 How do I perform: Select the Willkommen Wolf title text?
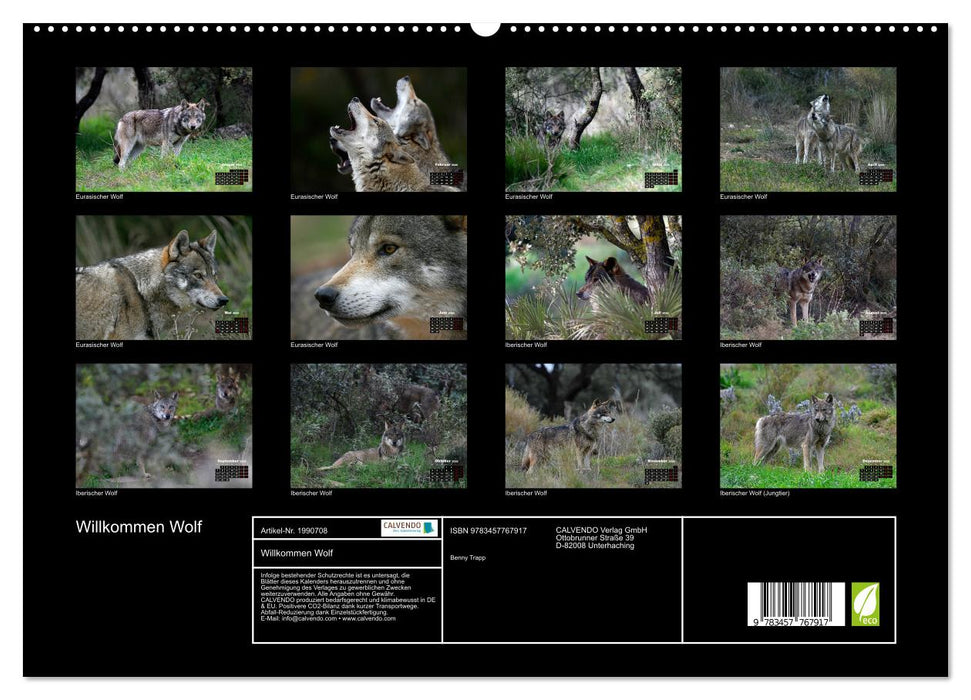(140, 524)
